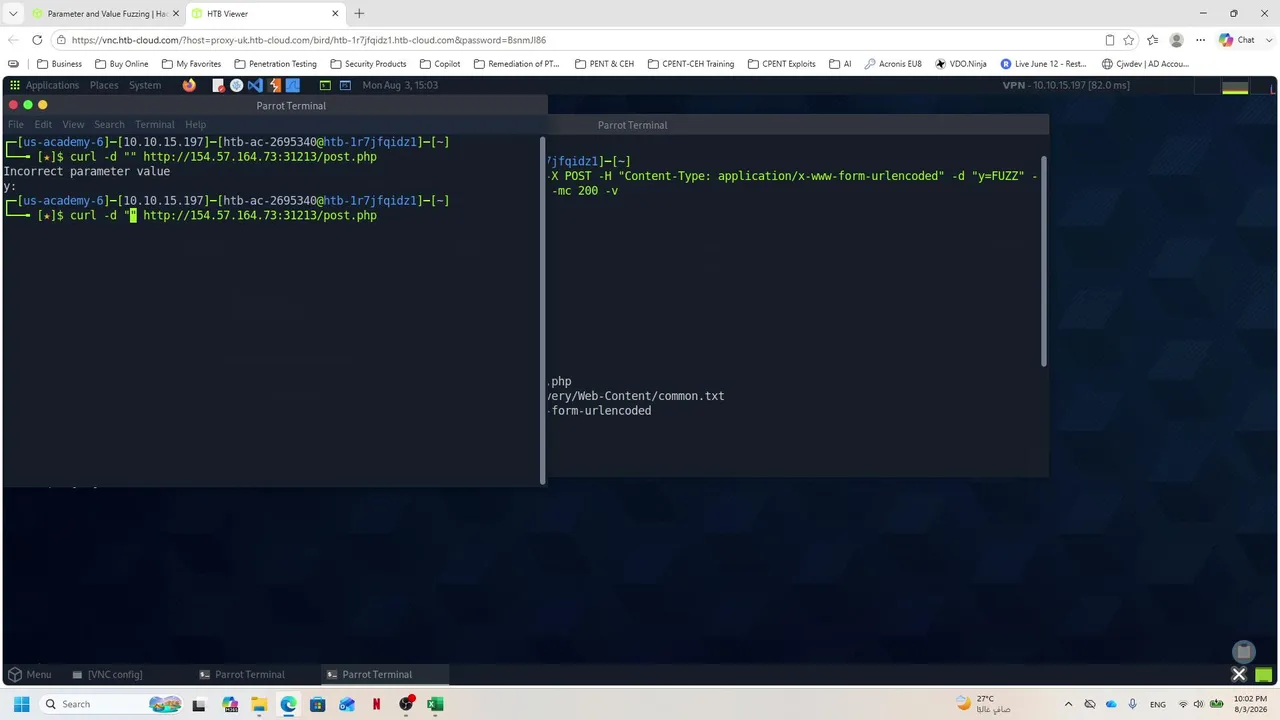Open the Business bookmarks folder
Screen dimensions: 1280x720
59,64
